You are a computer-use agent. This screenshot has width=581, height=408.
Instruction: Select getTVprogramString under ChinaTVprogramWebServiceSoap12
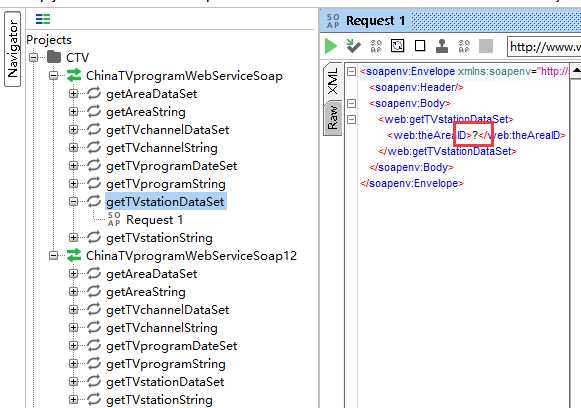coord(166,364)
